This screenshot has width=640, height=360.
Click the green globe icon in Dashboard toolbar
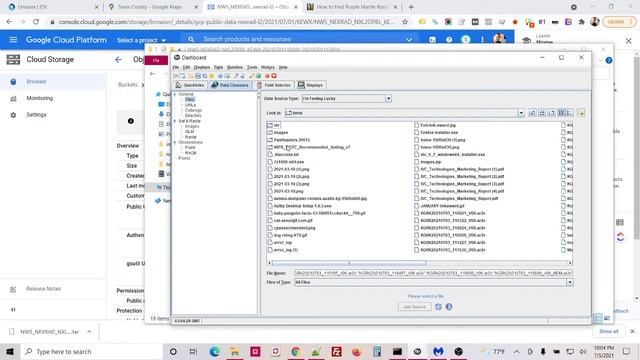pos(258,76)
